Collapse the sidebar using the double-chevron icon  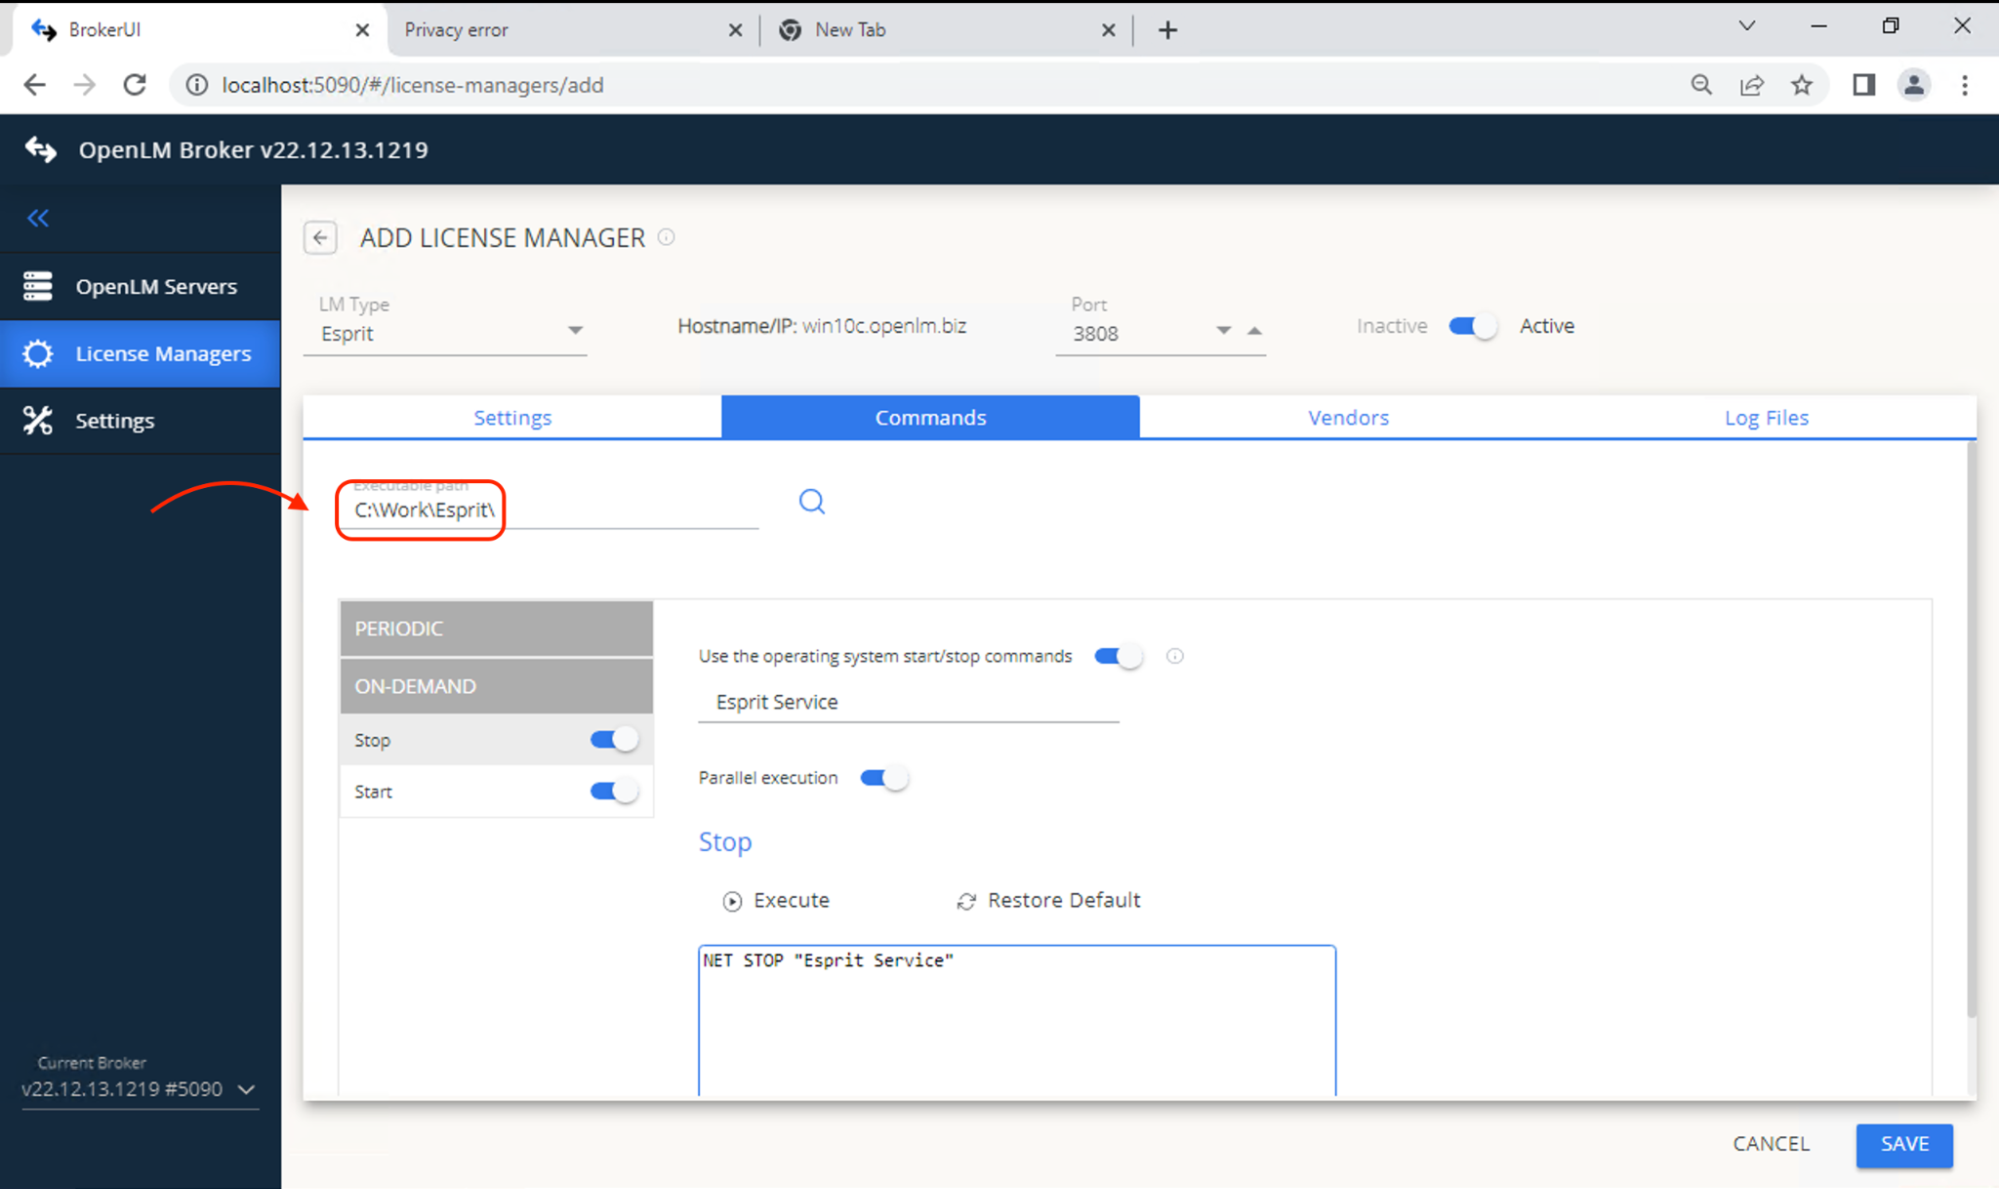tap(37, 218)
